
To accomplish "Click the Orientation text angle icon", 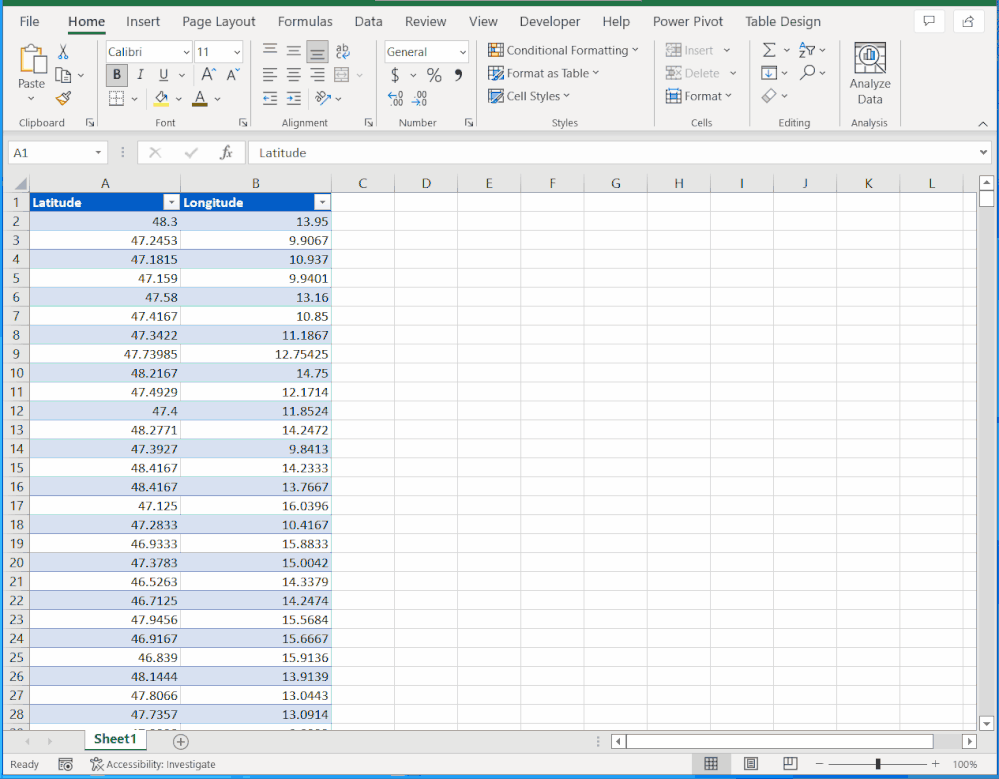I will (323, 98).
